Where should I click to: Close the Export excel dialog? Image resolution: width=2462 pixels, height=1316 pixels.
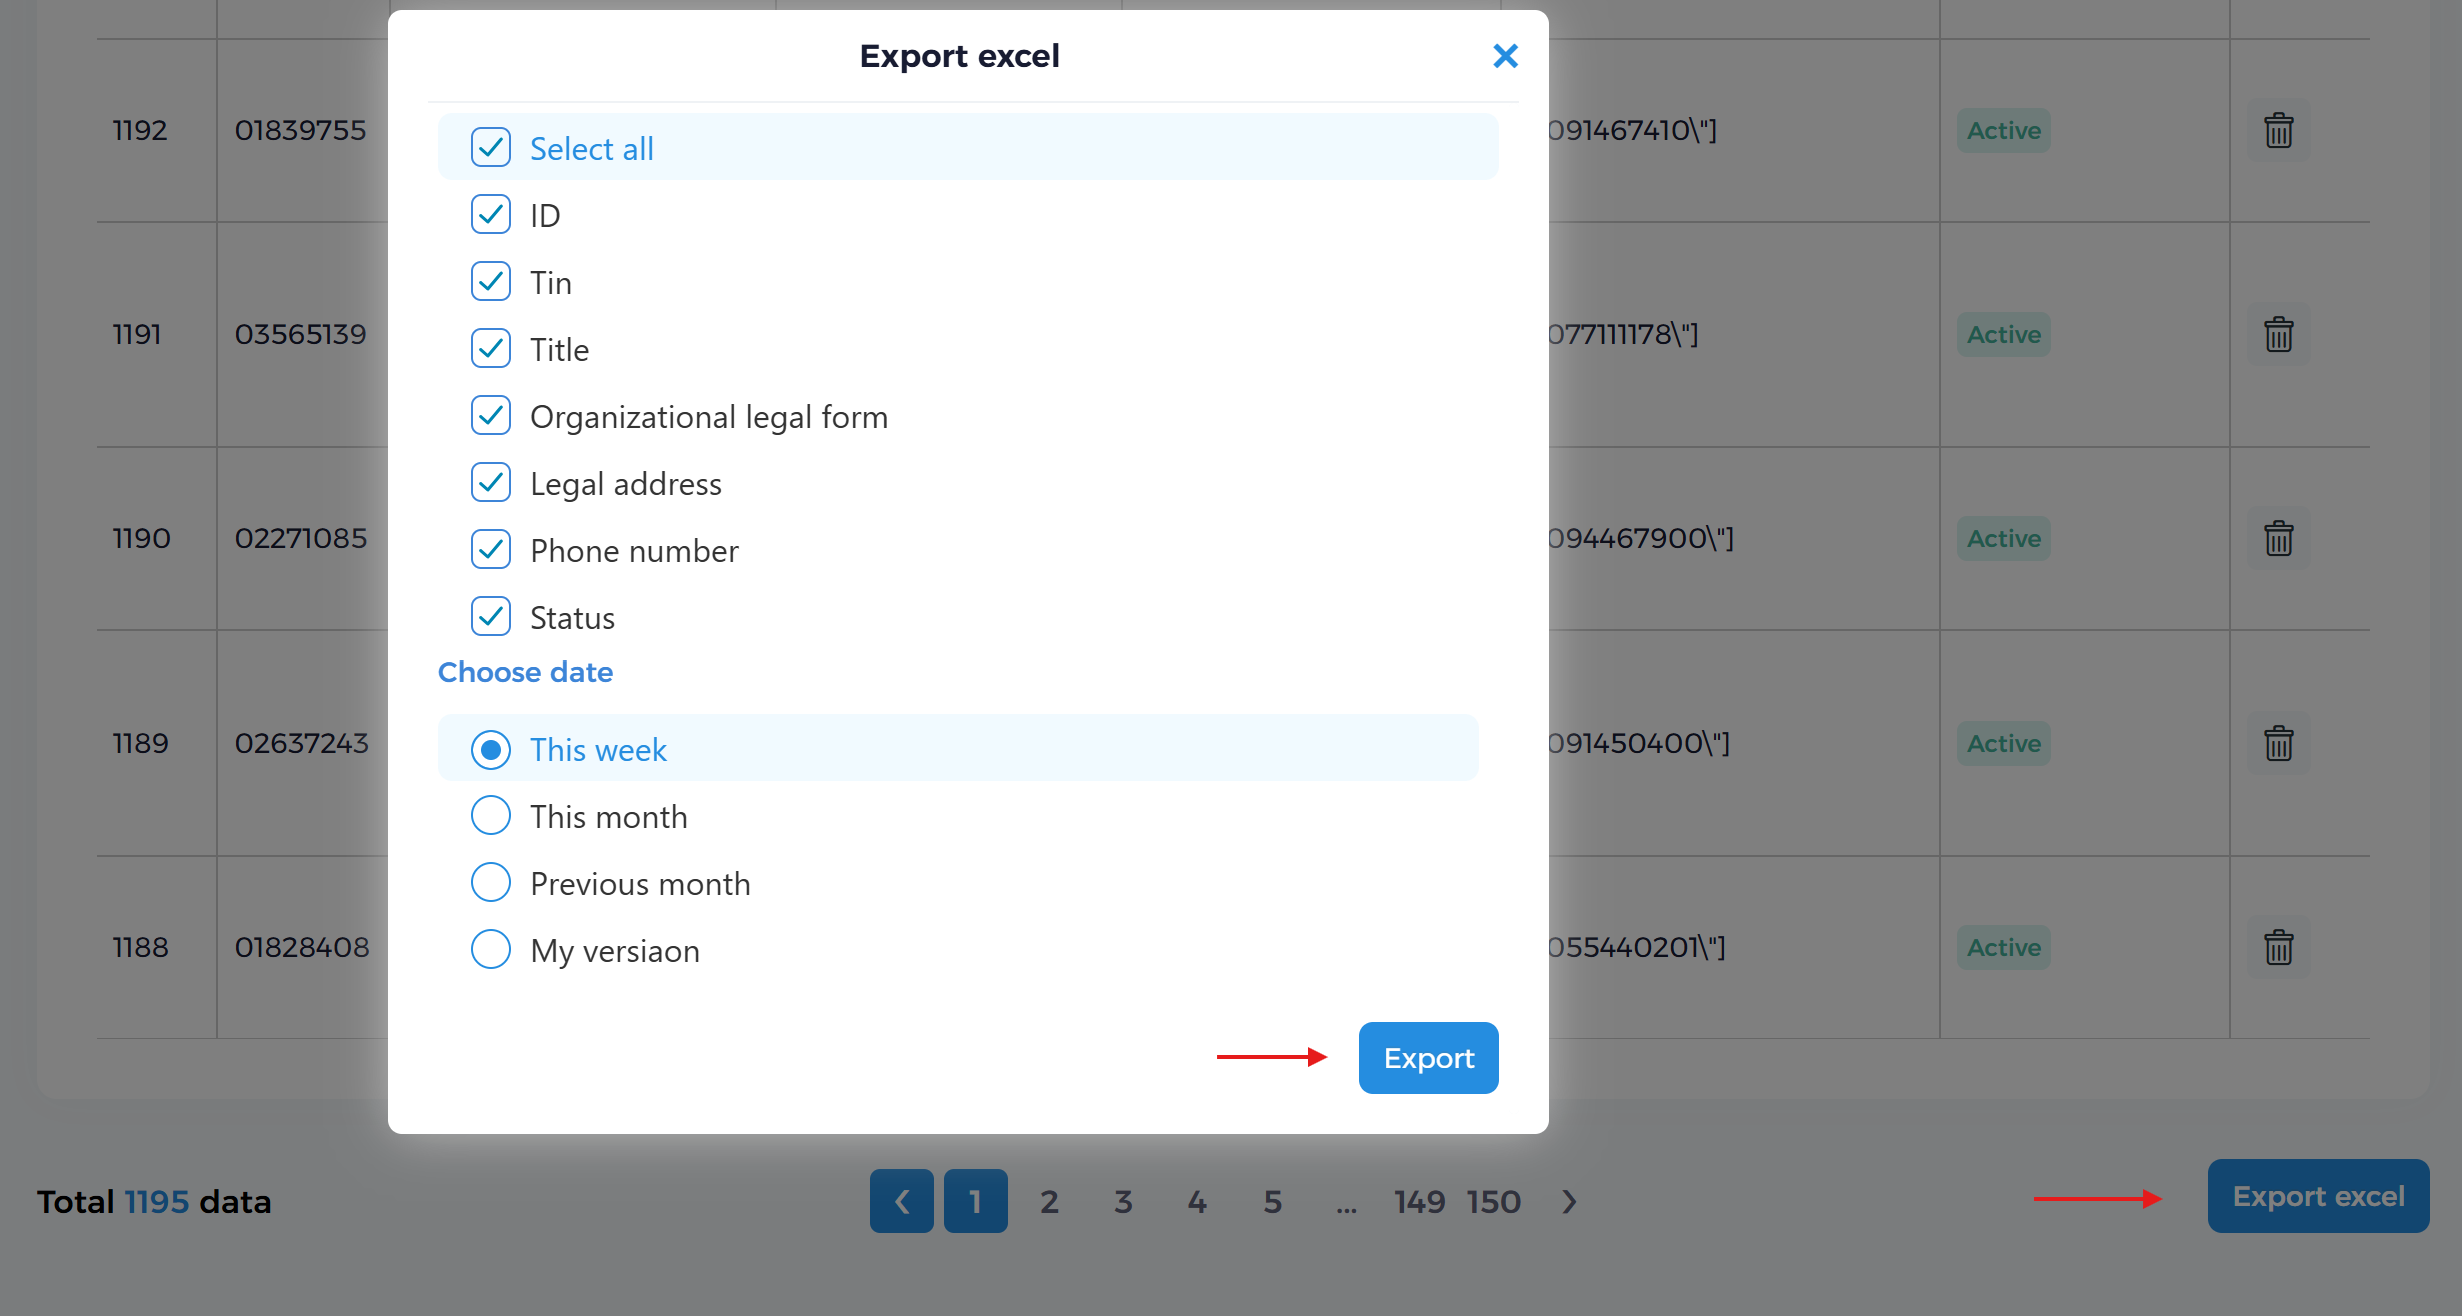click(1505, 56)
